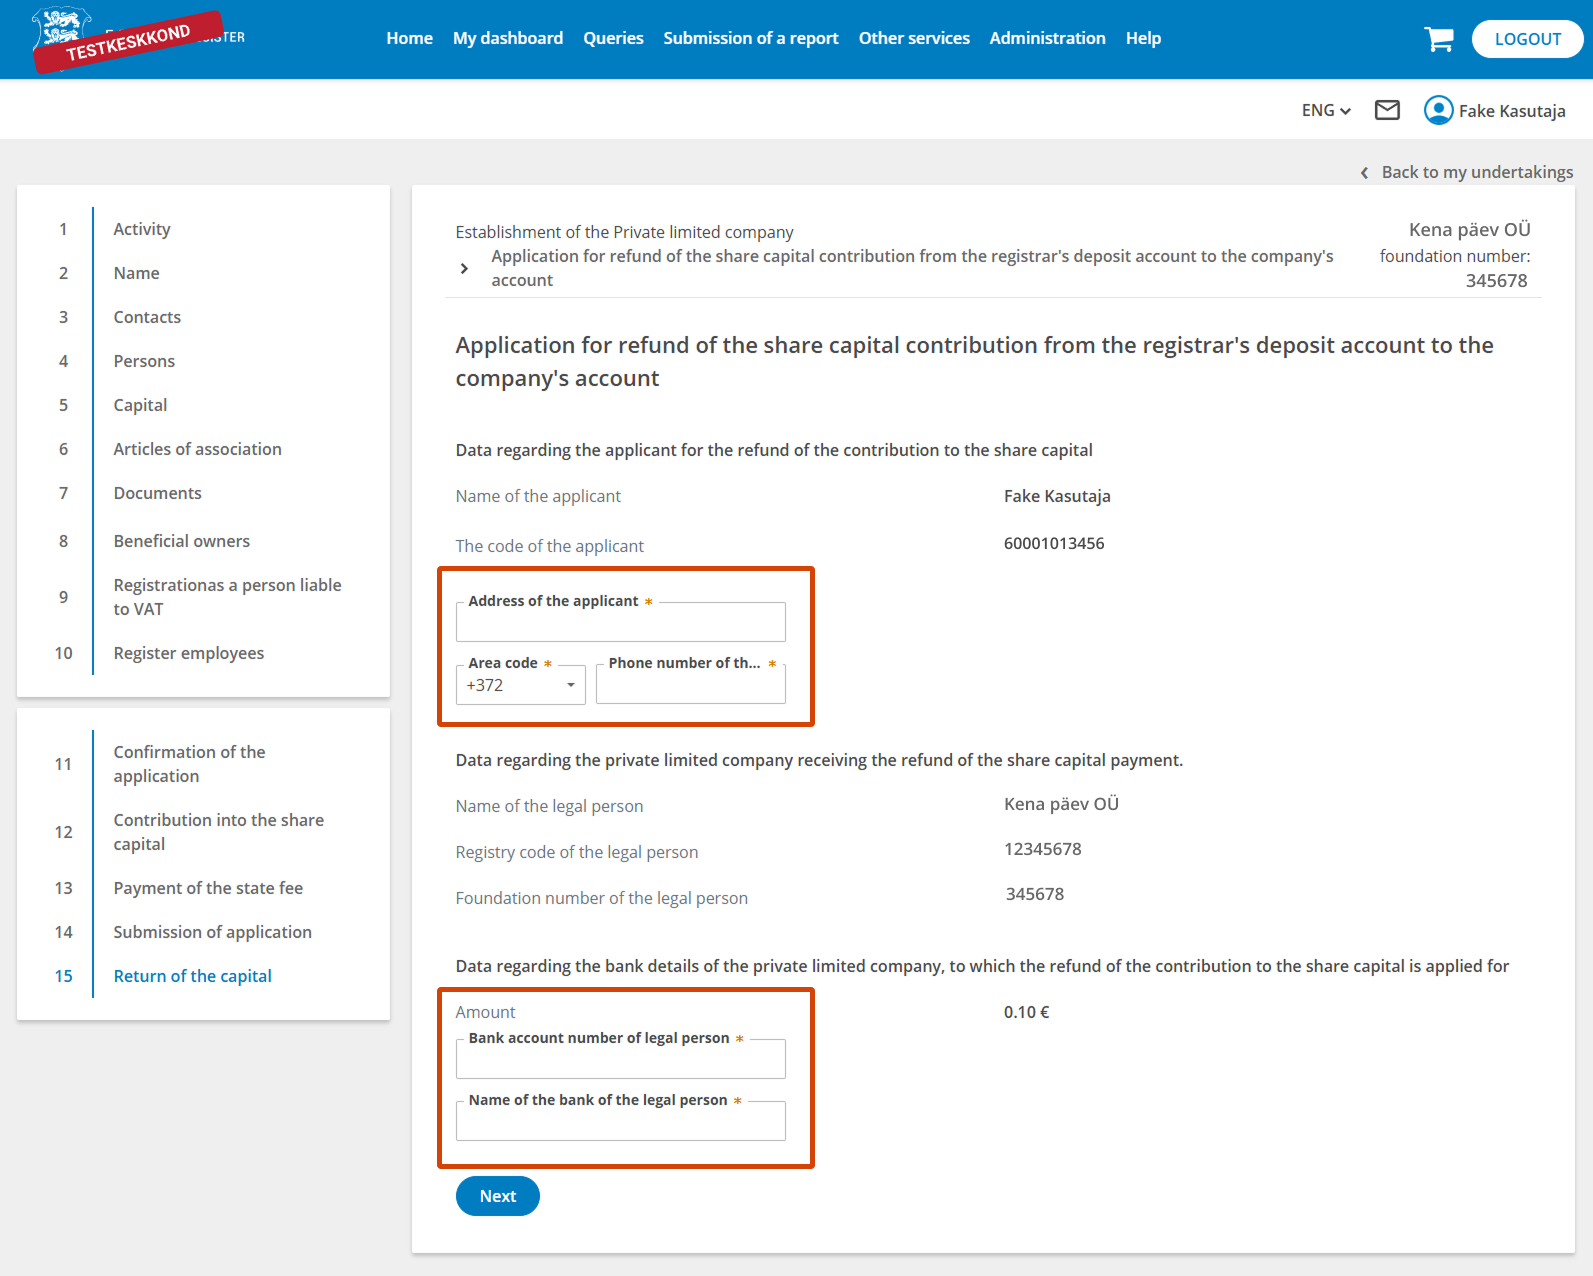Open the Help menu

point(1143,38)
